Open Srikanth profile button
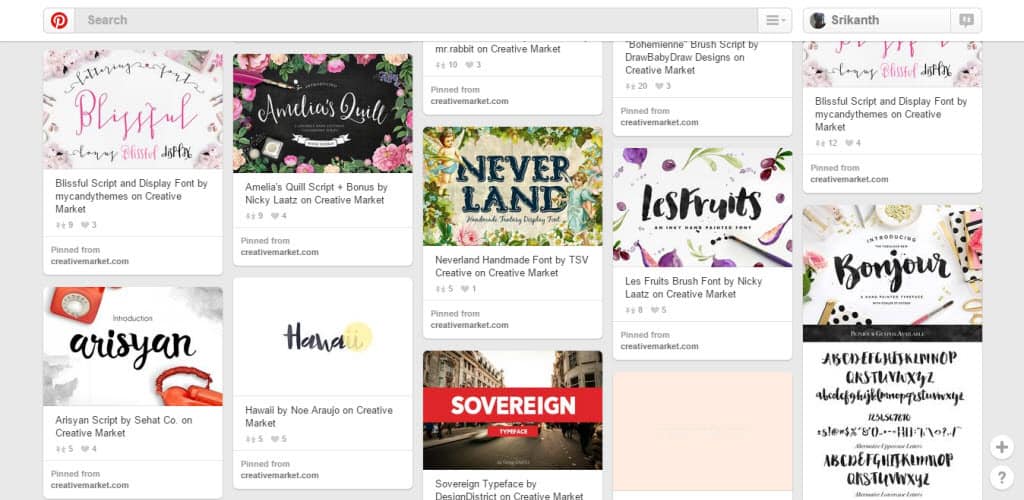Viewport: 1024px width, 500px height. click(x=876, y=20)
